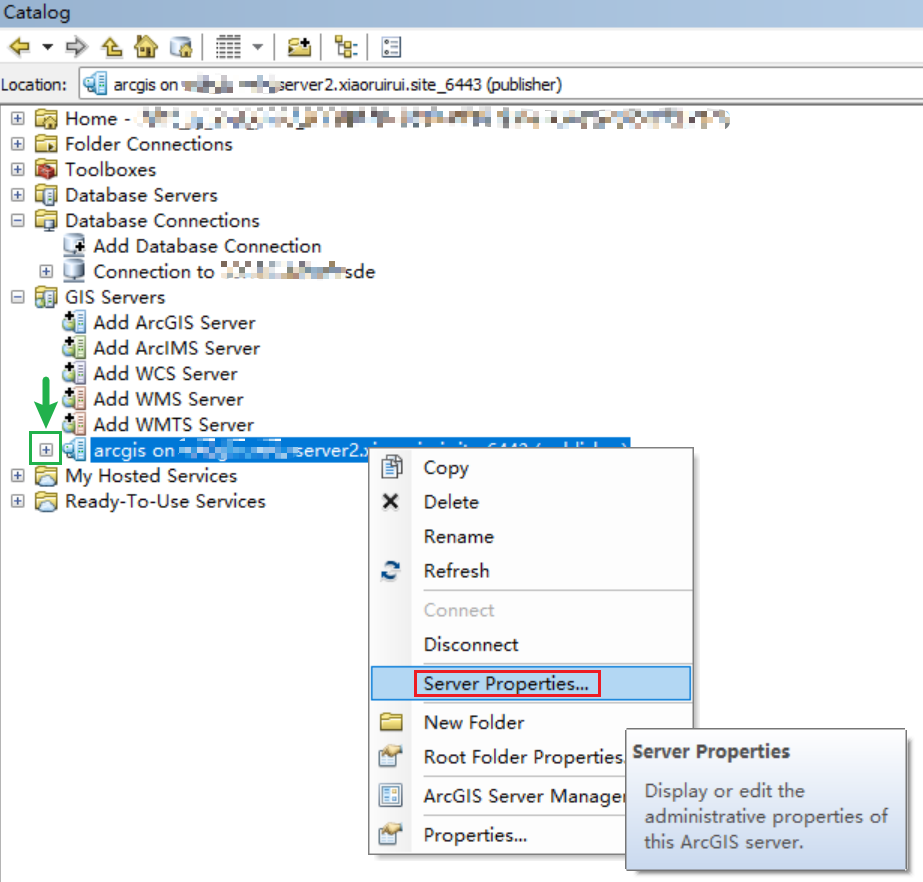This screenshot has height=882, width=923.
Task: Open the view mode dropdown arrow
Action: click(x=257, y=47)
